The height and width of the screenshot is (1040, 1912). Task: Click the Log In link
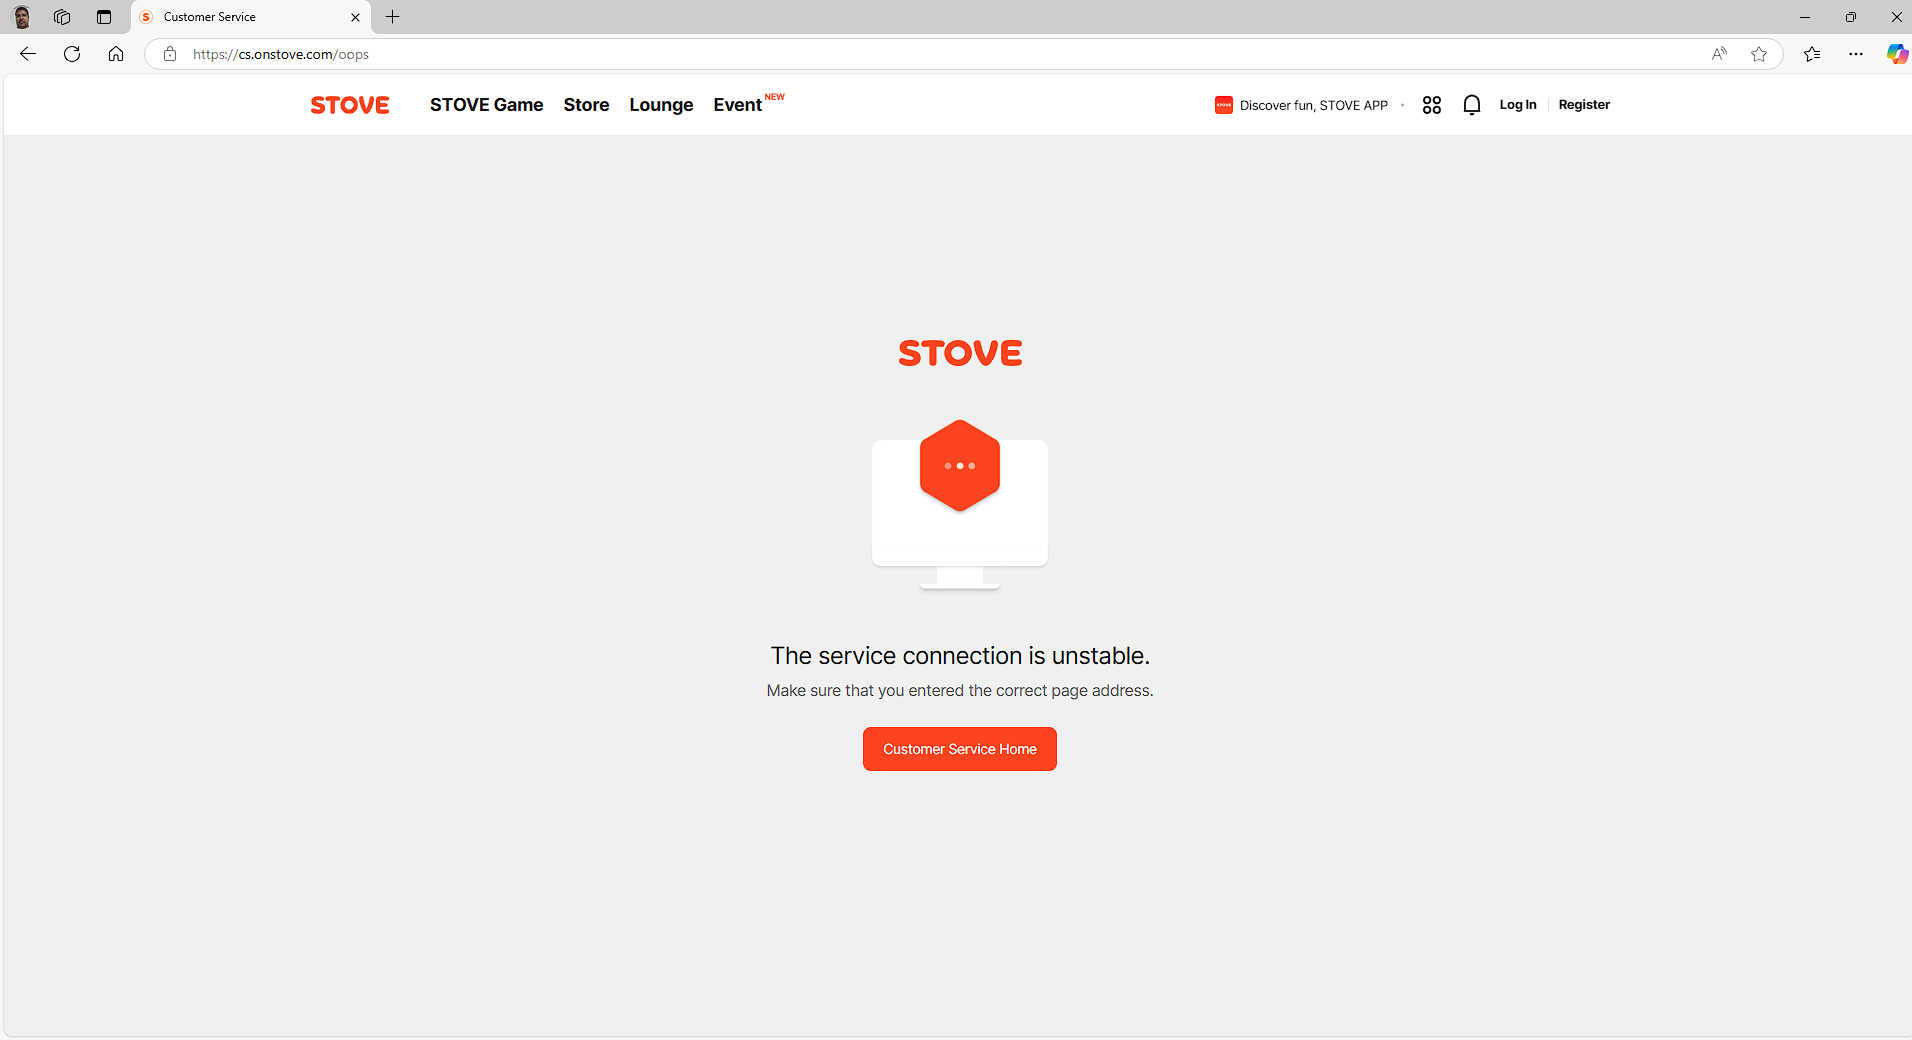point(1518,105)
